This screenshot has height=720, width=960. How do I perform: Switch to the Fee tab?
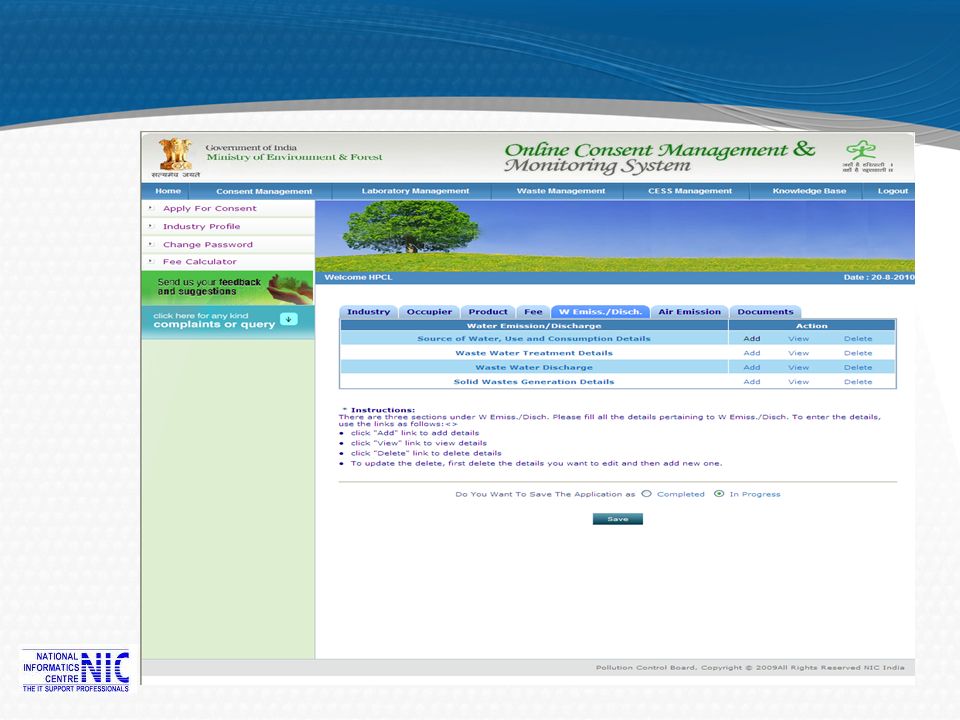click(x=533, y=312)
